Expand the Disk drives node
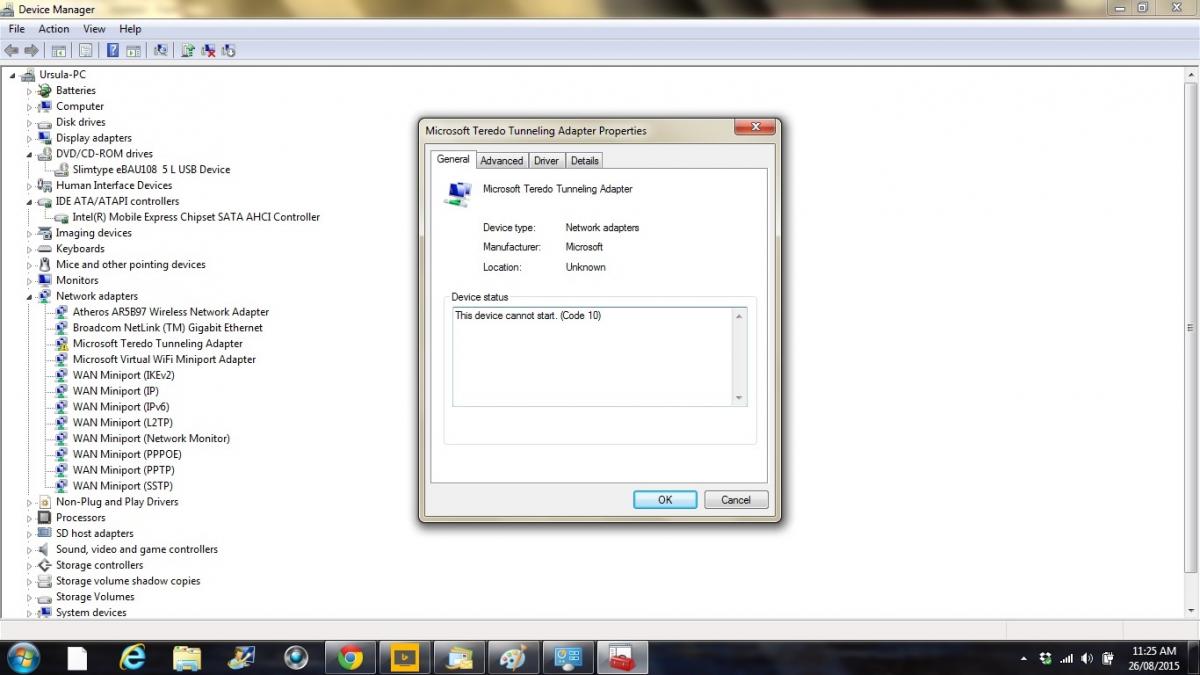This screenshot has width=1200, height=675. point(29,122)
